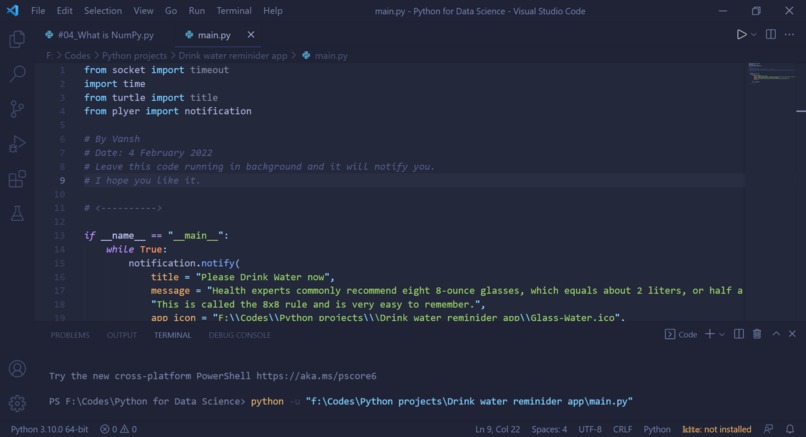The image size is (806, 437).
Task: Change indentation via Spaces: 4
Action: (x=549, y=429)
